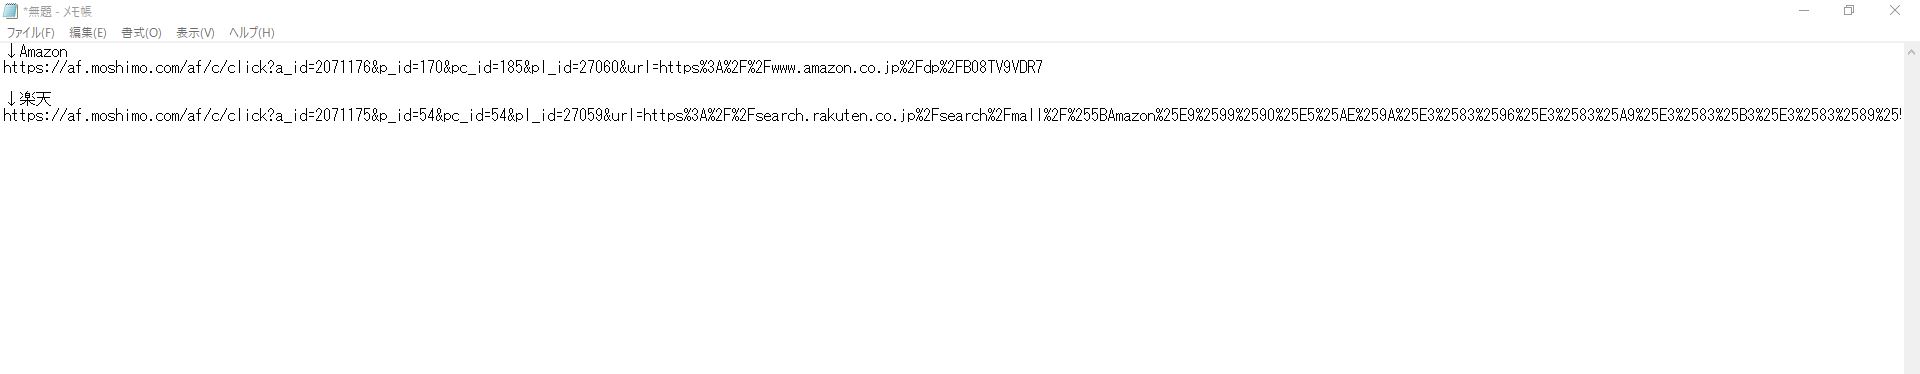1920x374 pixels.
Task: Open the 表示(V) menu
Action: 195,33
